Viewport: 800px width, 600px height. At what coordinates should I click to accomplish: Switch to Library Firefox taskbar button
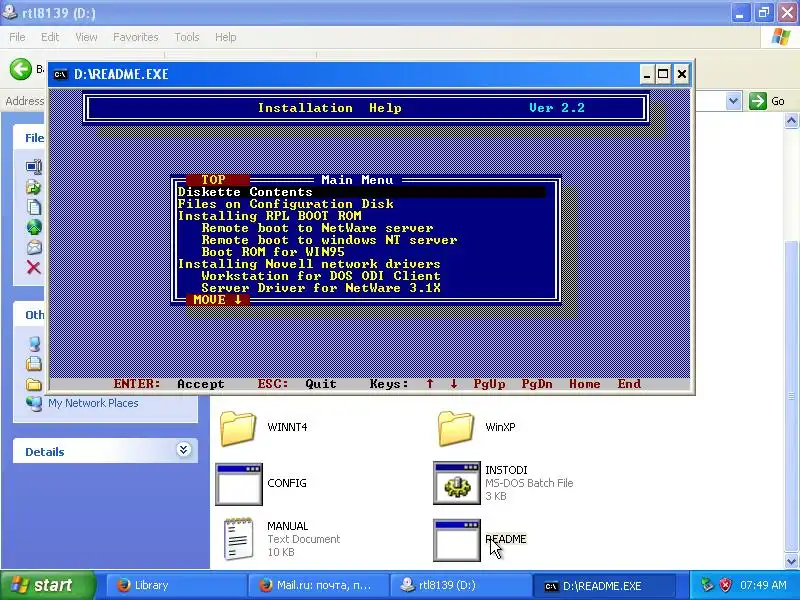click(x=176, y=585)
